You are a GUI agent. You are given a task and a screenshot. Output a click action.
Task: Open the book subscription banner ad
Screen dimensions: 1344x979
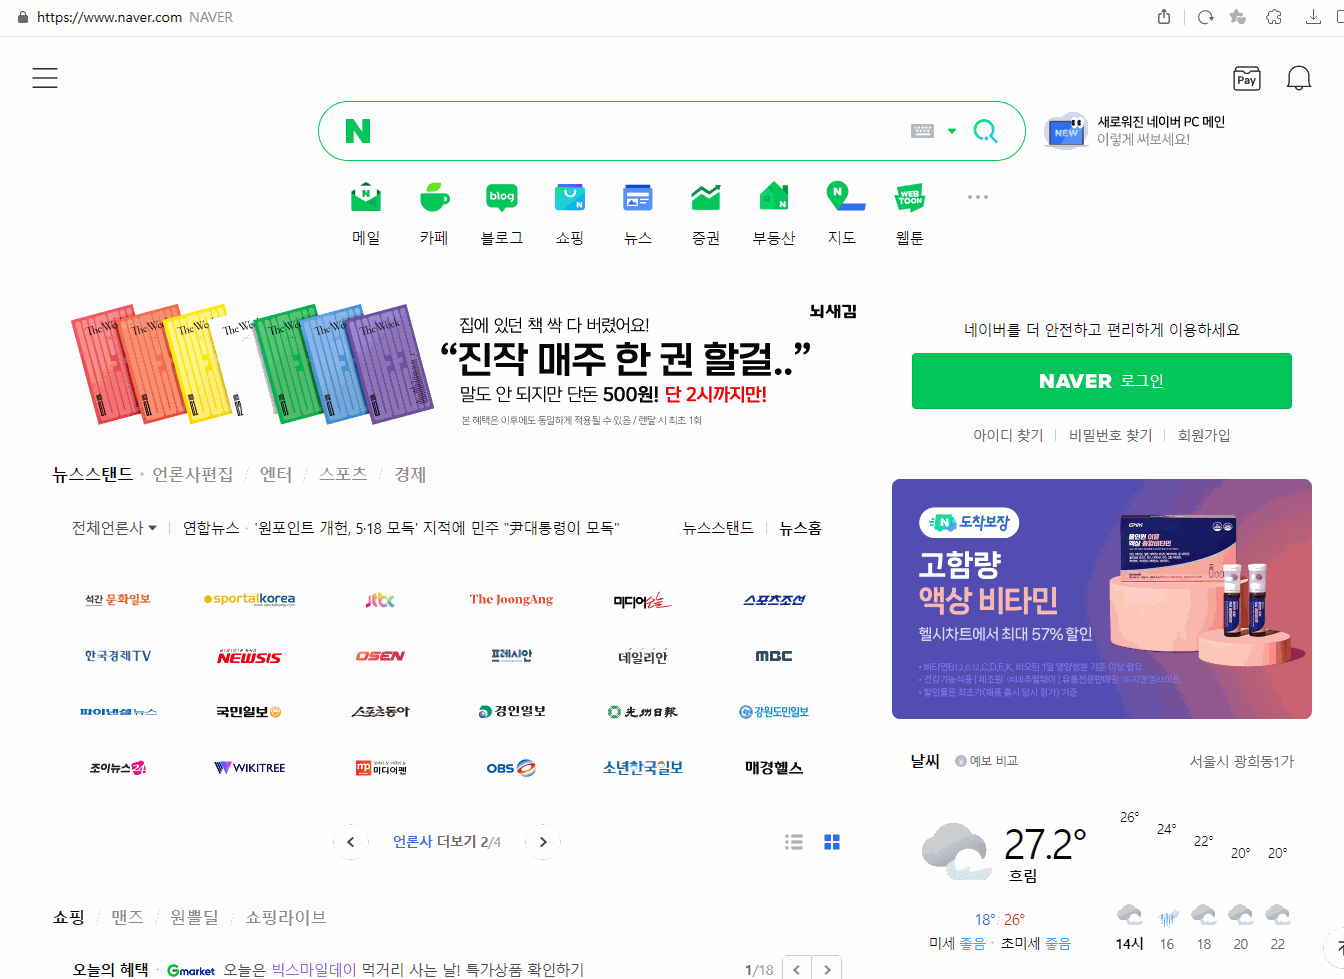[460, 365]
